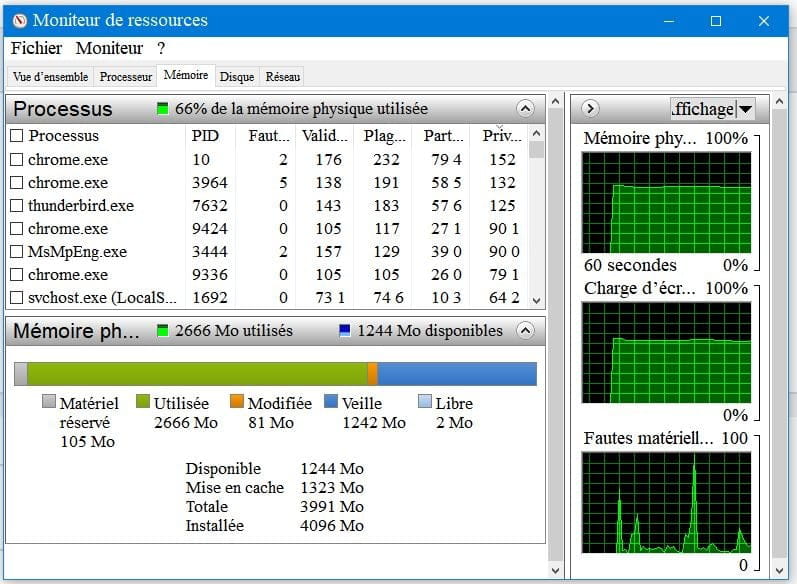Click the right panel collapse arrow
Image resolution: width=797 pixels, height=584 pixels.
[590, 109]
